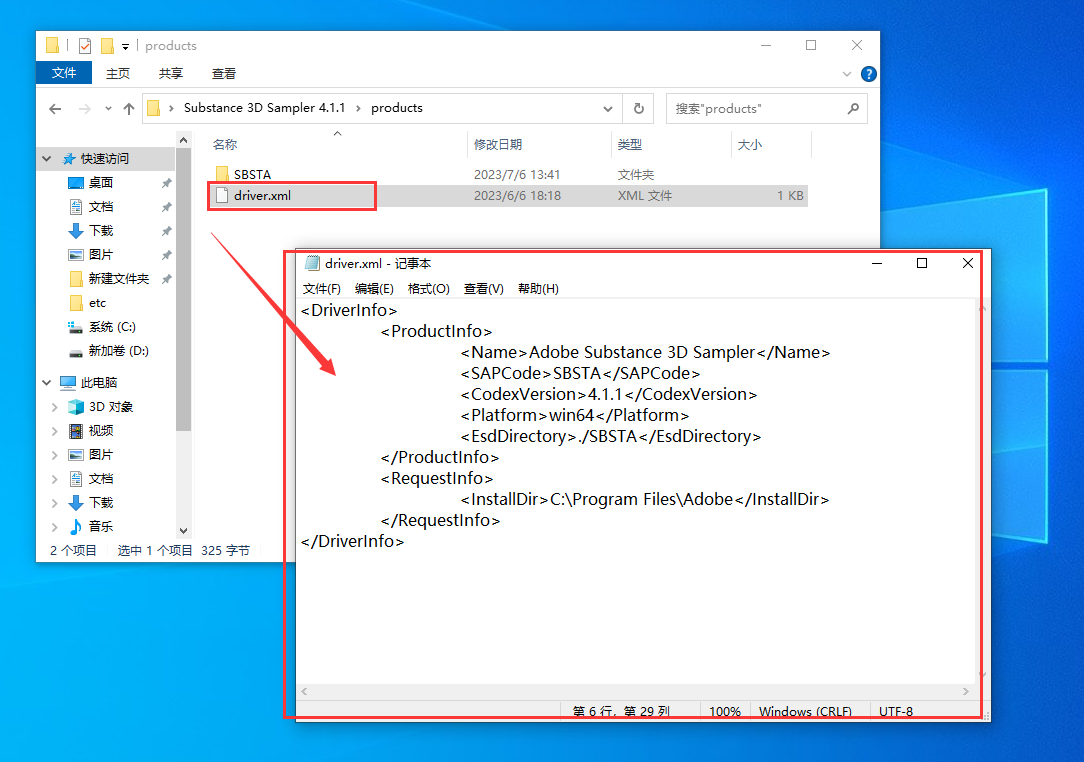The image size is (1084, 762).
Task: Open Explorer help question mark icon
Action: pos(869,74)
